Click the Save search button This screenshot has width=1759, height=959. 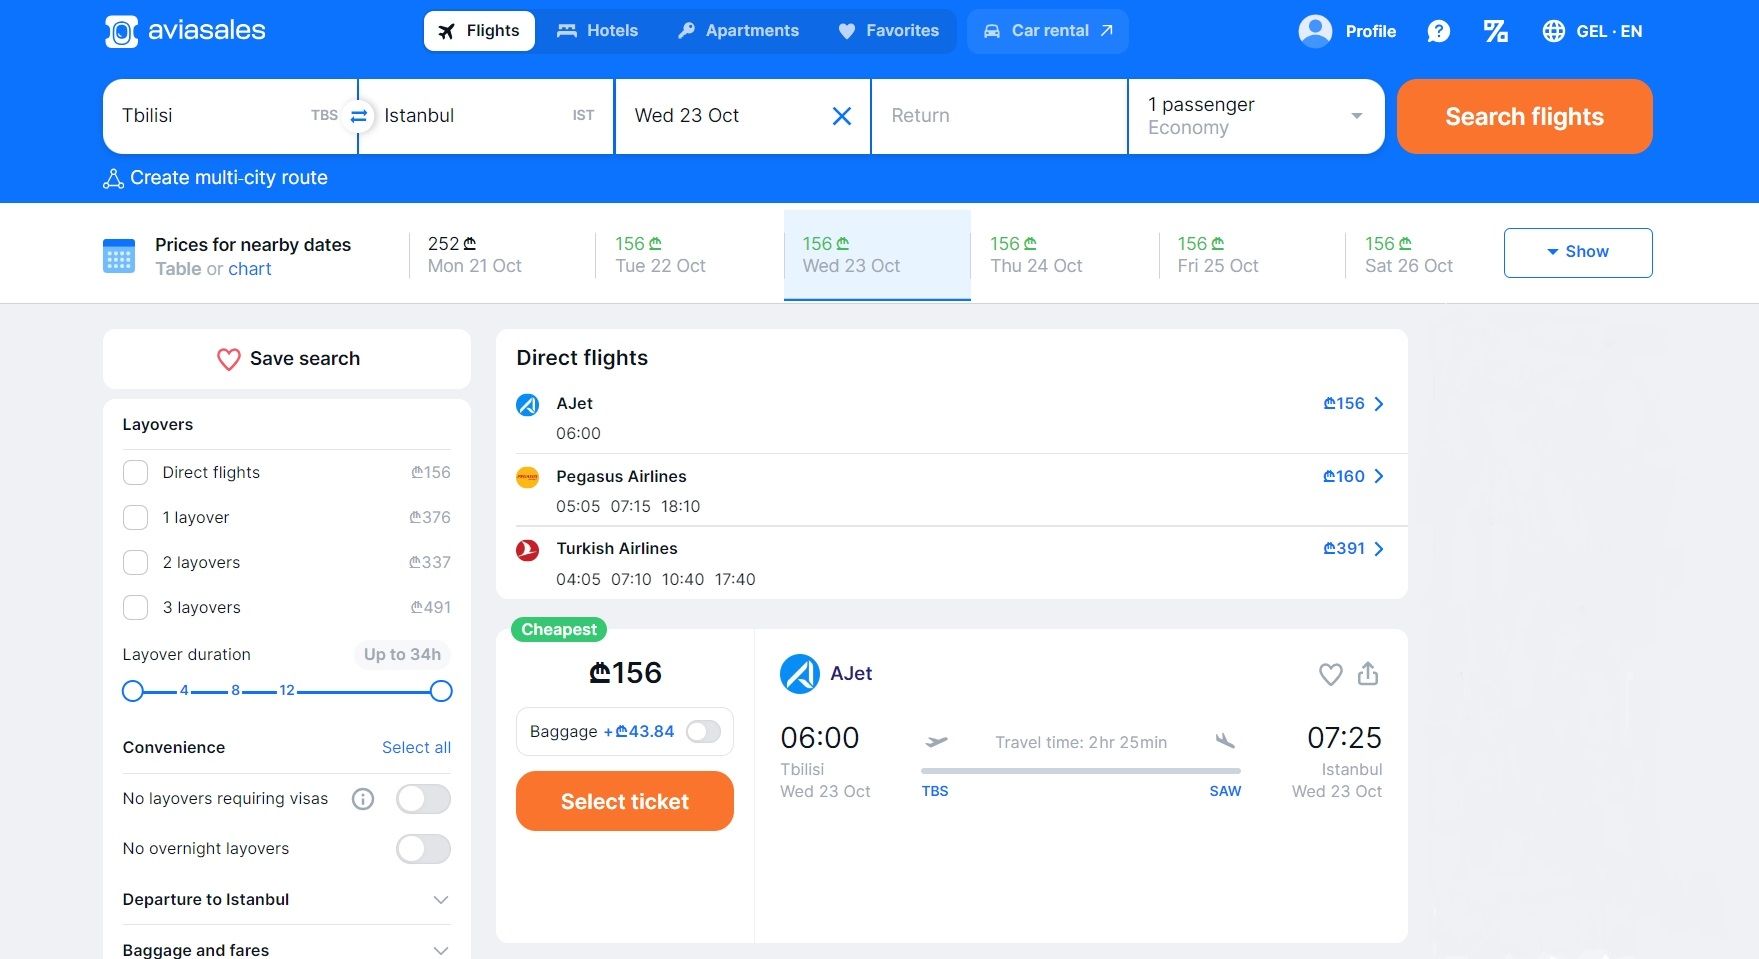click(287, 359)
